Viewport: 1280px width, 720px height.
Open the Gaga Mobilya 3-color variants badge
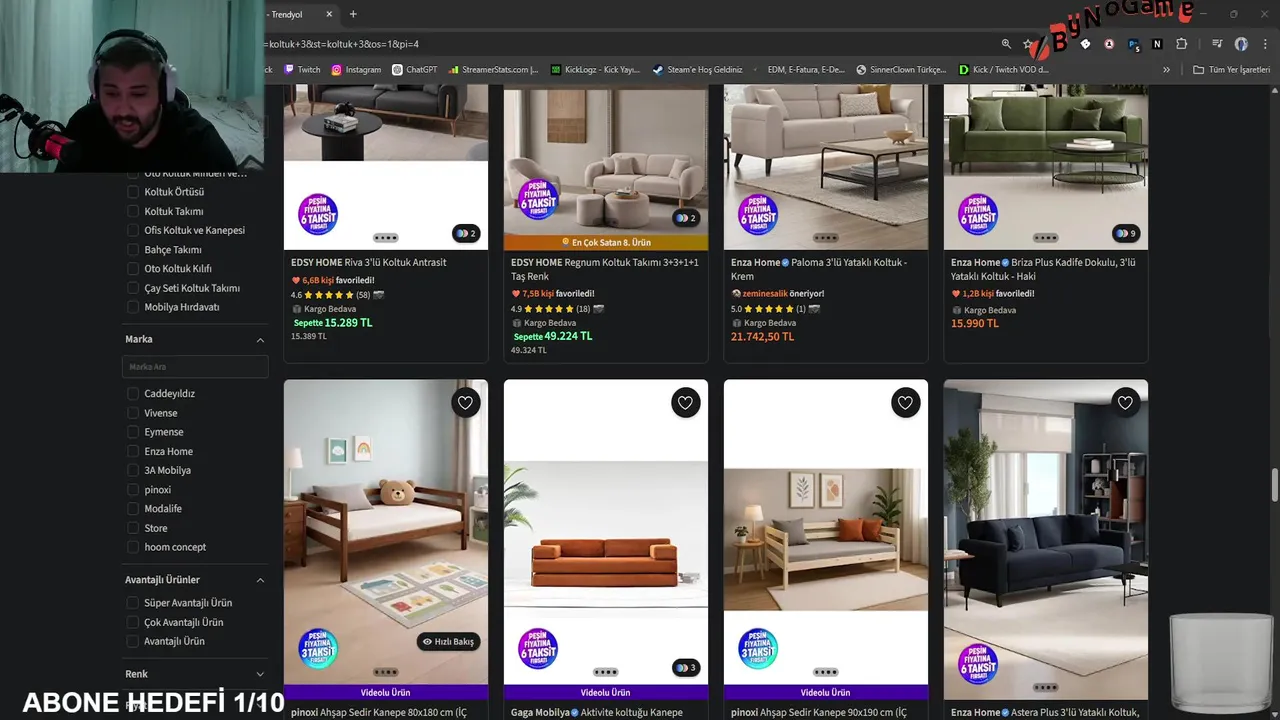[686, 668]
